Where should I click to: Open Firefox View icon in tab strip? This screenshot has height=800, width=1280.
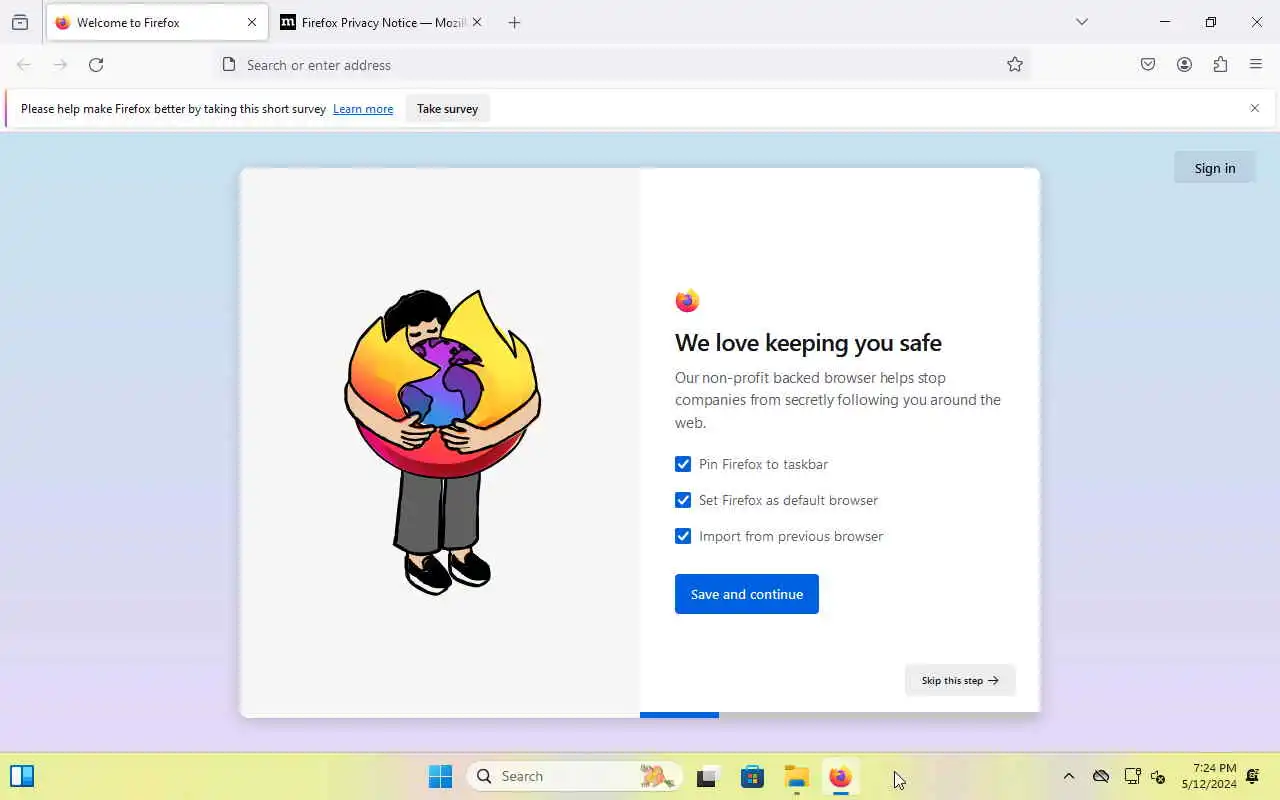click(20, 22)
